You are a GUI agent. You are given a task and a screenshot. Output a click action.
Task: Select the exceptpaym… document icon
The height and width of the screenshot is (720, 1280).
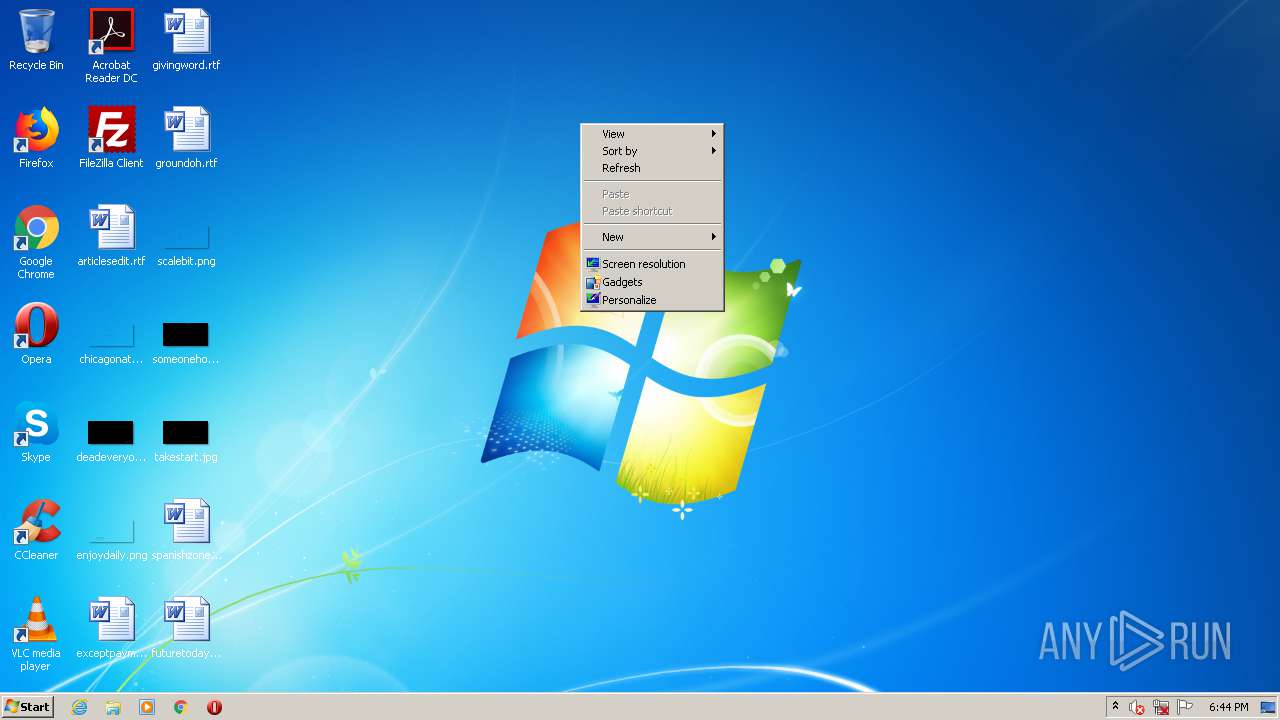[x=111, y=628]
